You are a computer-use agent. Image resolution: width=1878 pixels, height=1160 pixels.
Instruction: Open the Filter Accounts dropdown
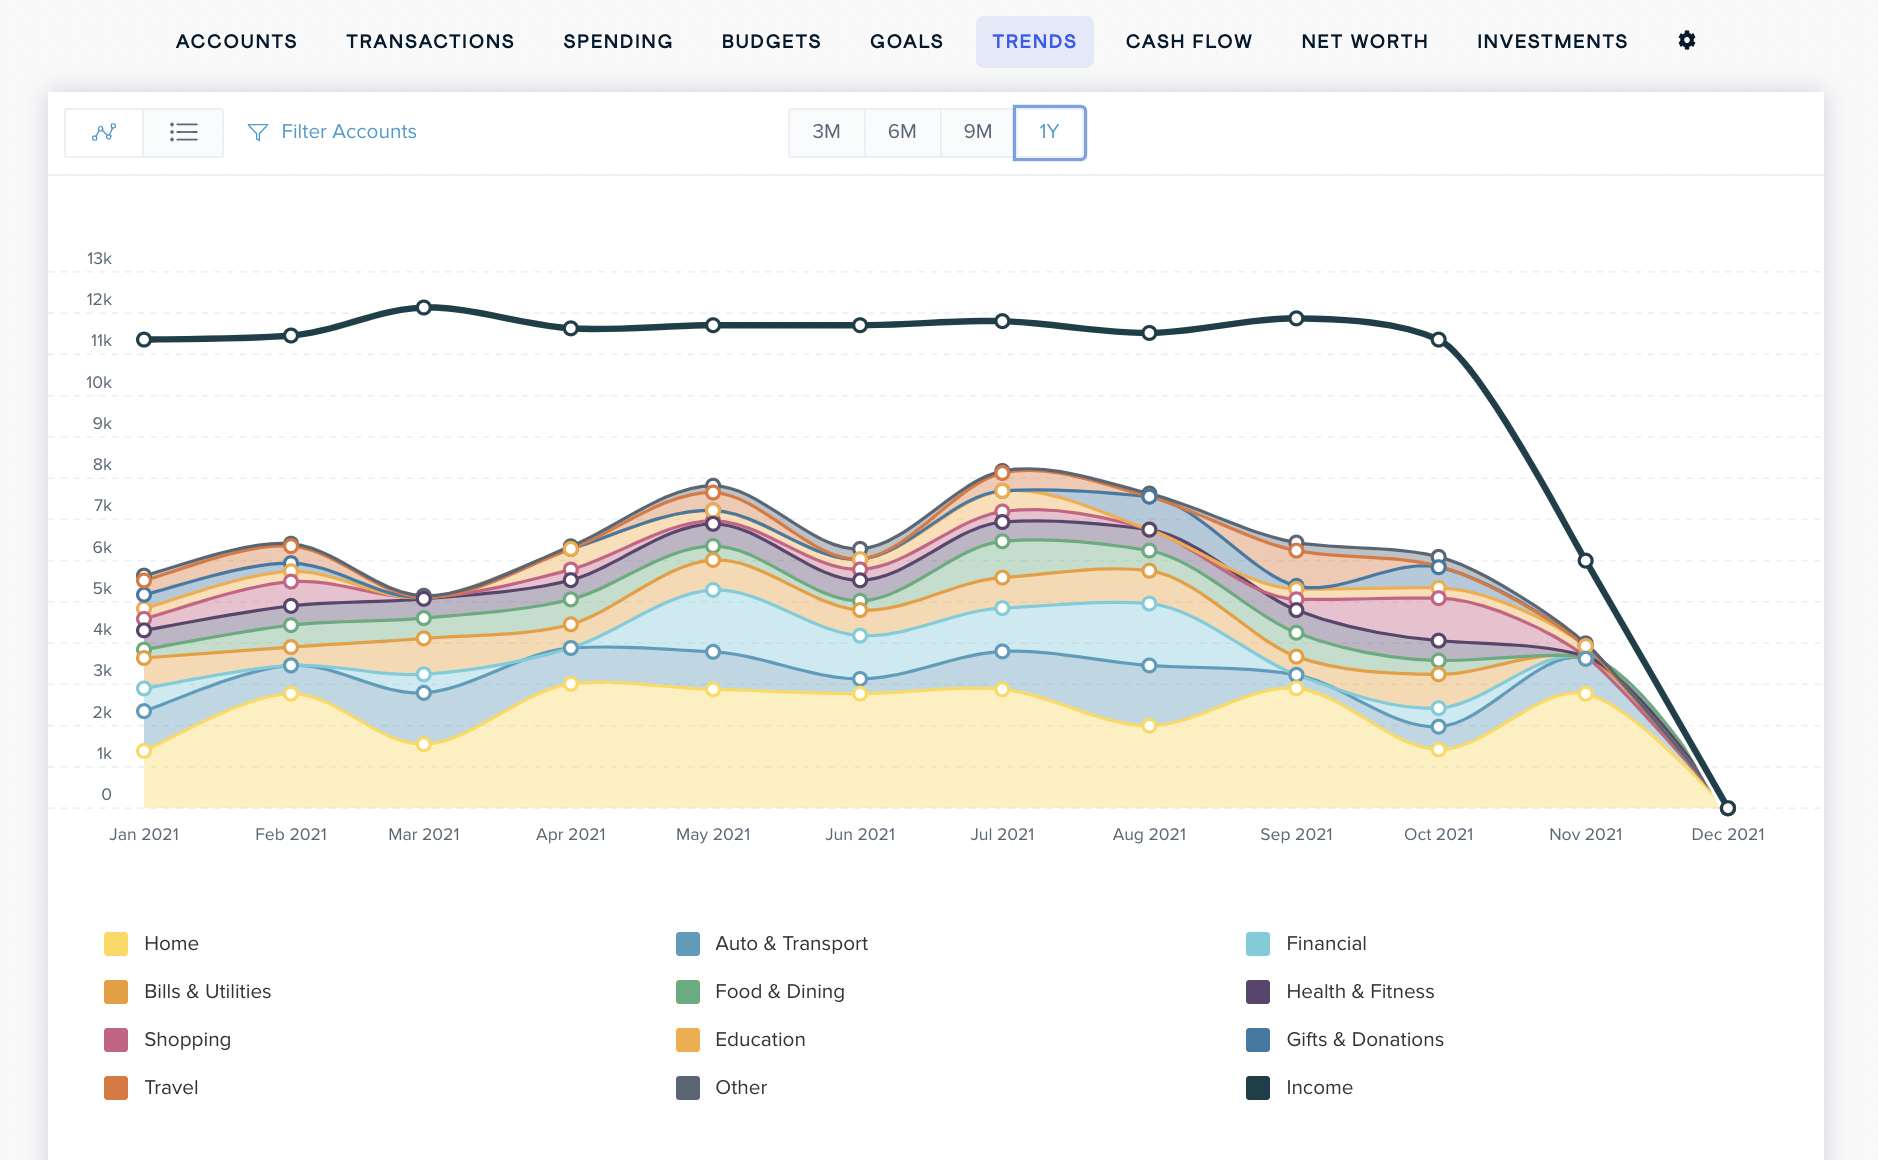click(x=348, y=132)
